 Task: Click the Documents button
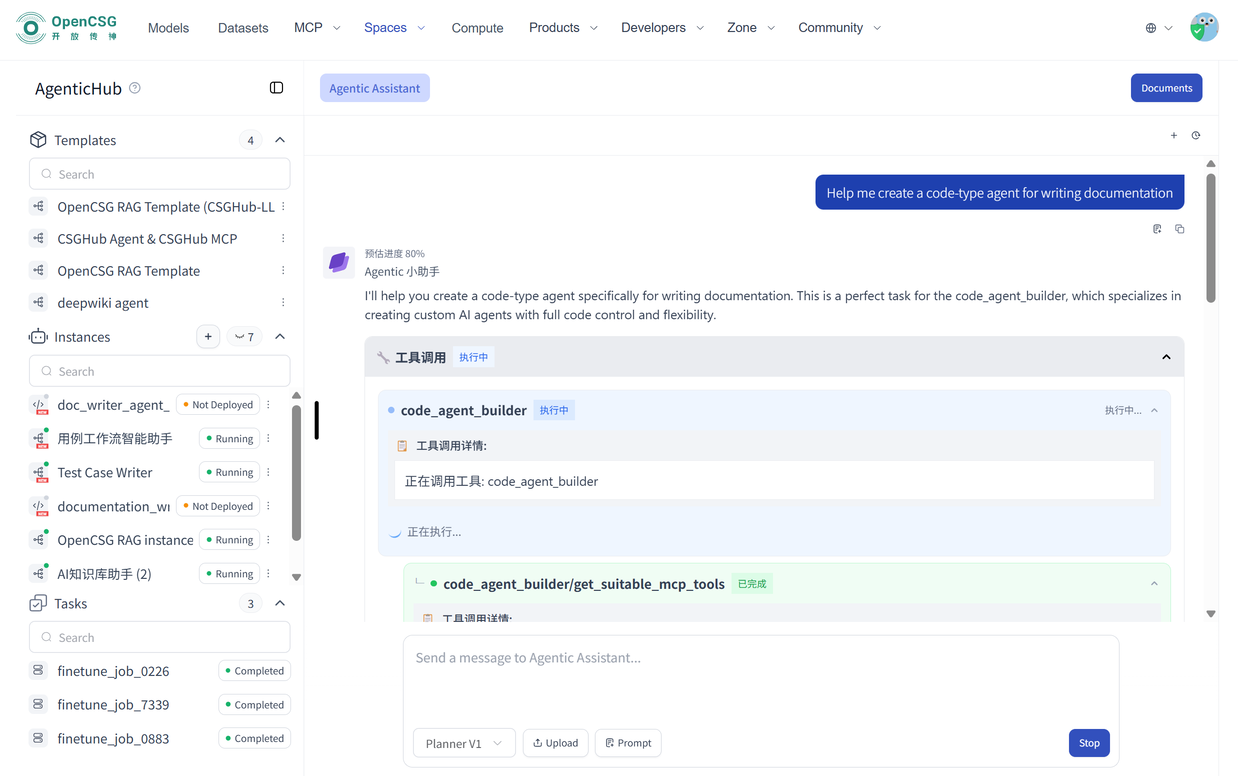click(x=1166, y=88)
